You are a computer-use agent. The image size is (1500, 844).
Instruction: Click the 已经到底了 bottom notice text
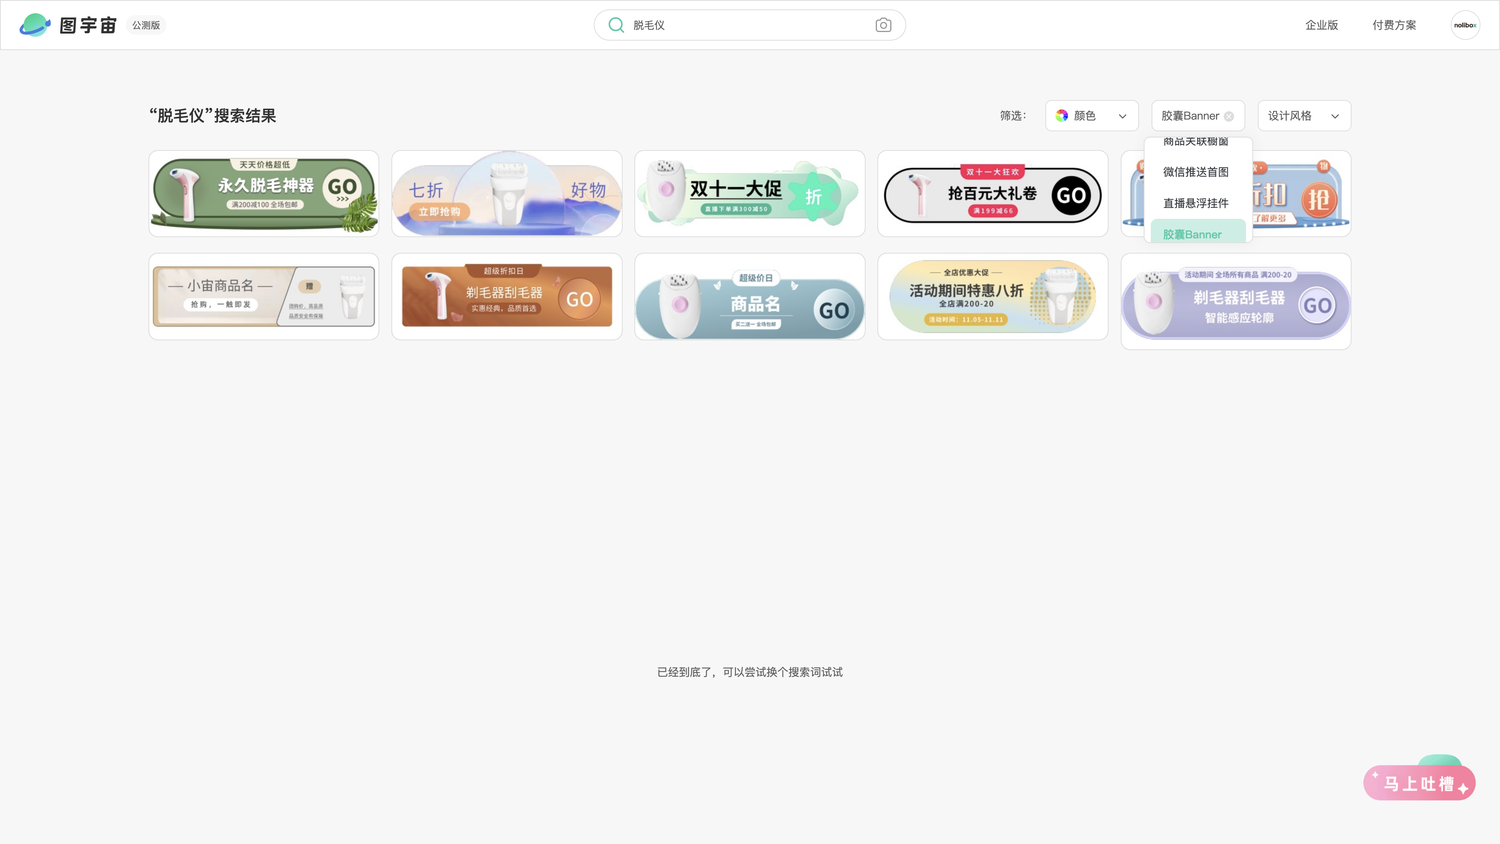point(750,672)
